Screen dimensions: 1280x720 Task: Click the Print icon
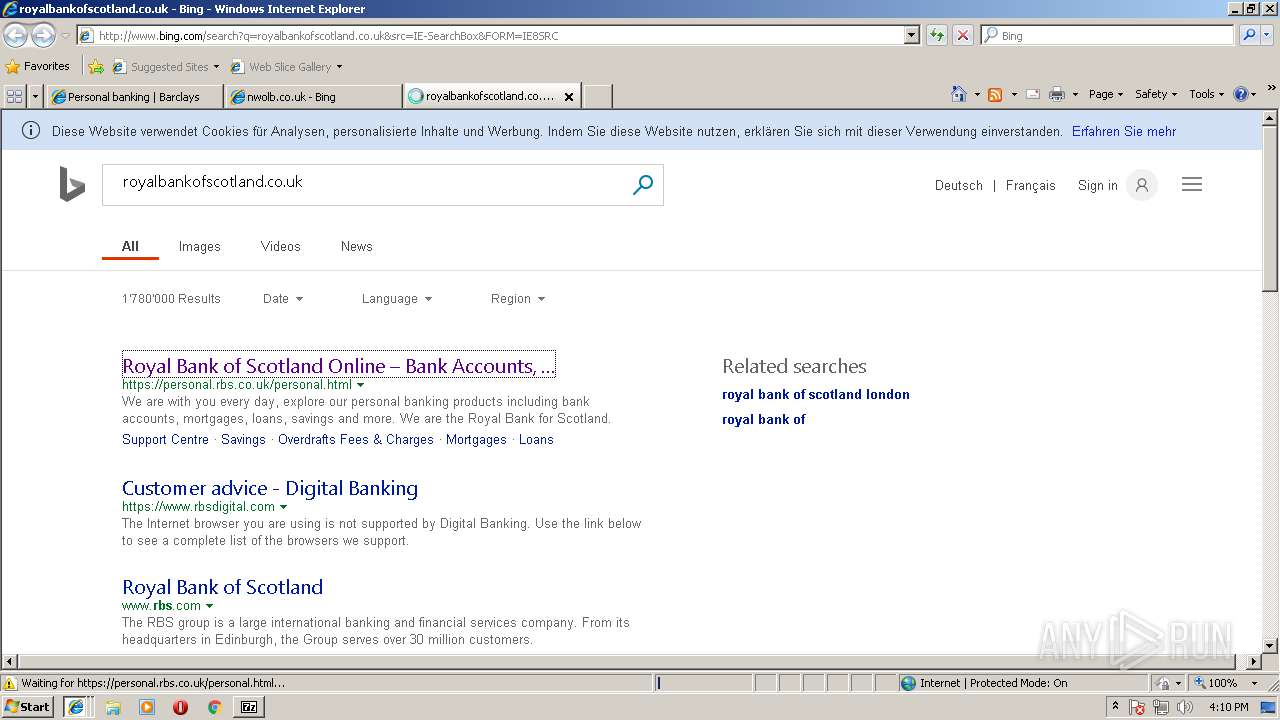1056,94
